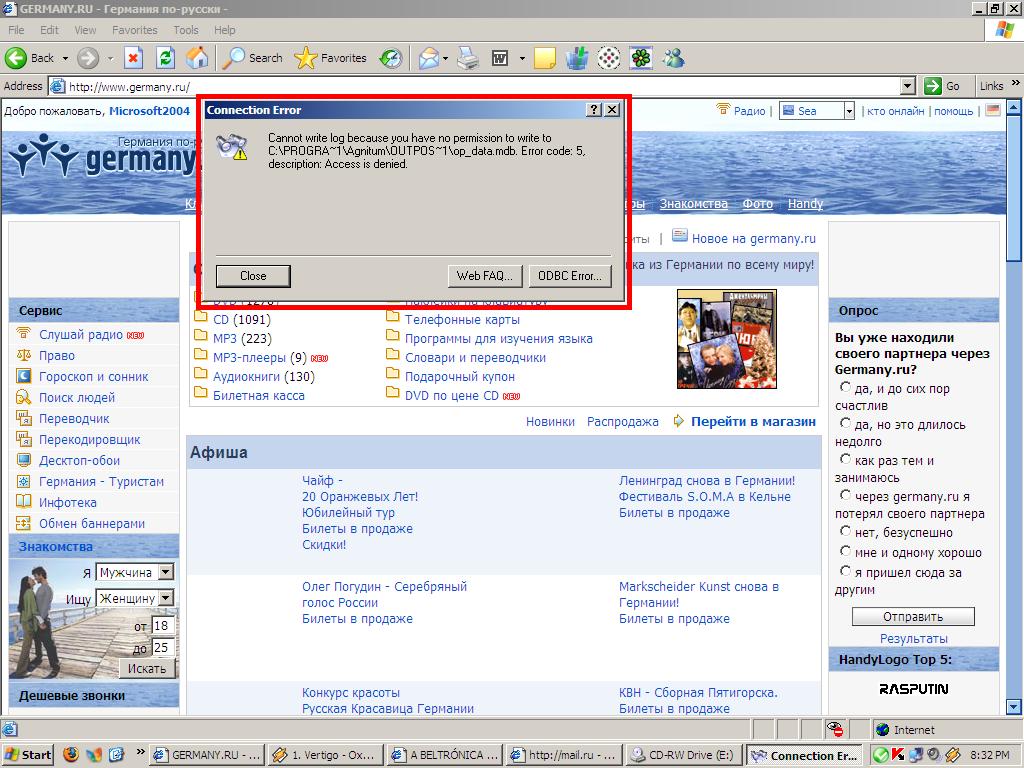Click the Forward arrow in the IE toolbar
1024x768 pixels.
coord(88,58)
